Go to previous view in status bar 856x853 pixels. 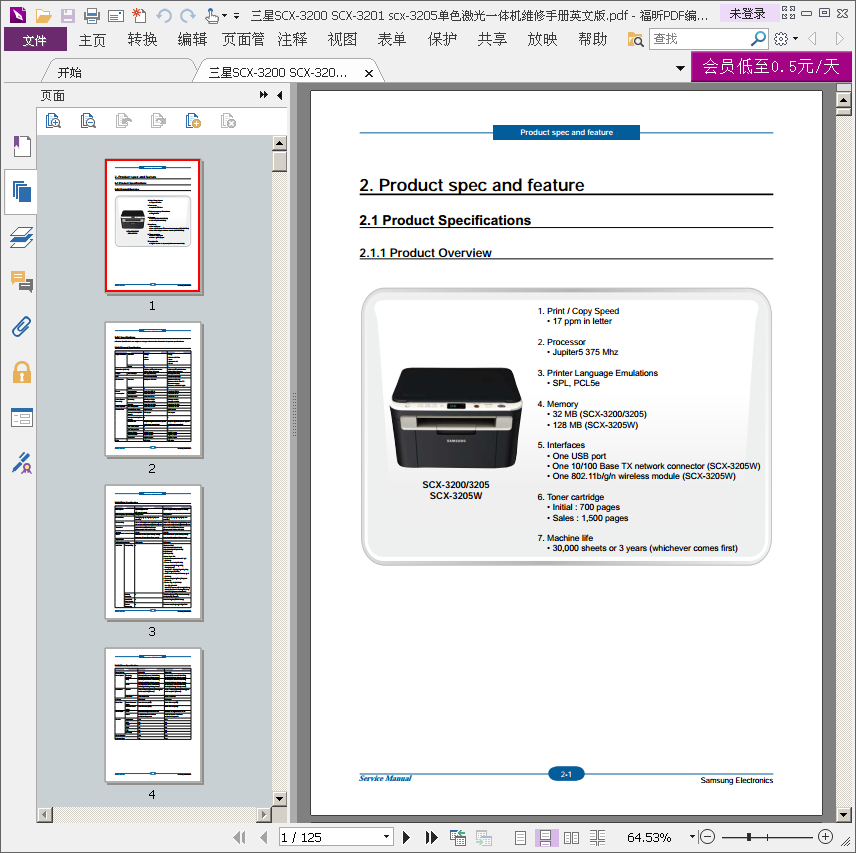pos(457,837)
